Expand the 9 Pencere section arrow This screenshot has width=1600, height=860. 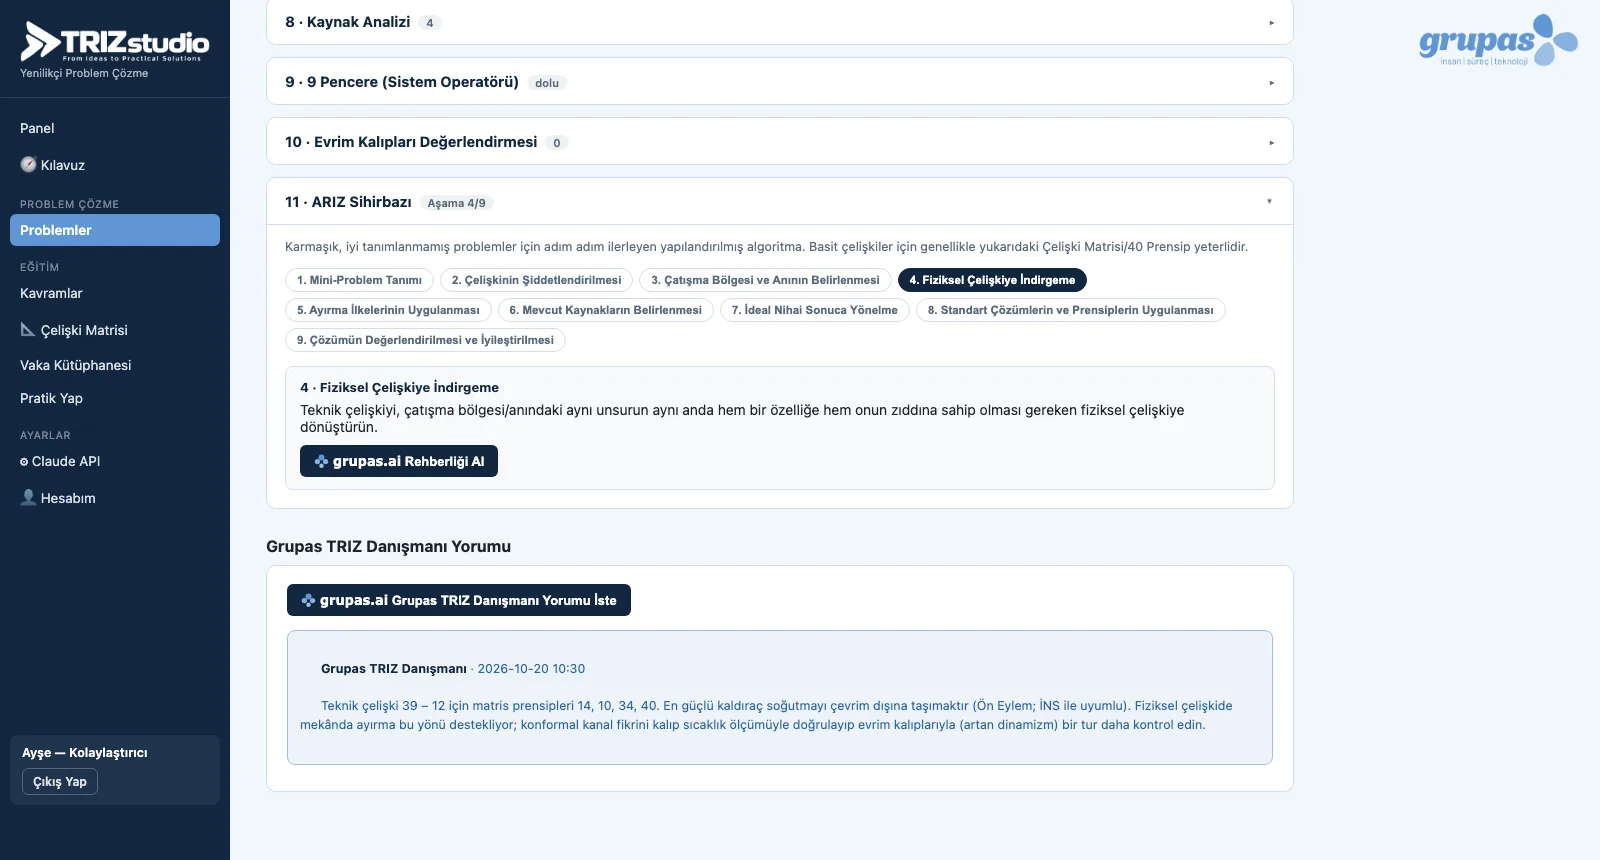[1271, 82]
